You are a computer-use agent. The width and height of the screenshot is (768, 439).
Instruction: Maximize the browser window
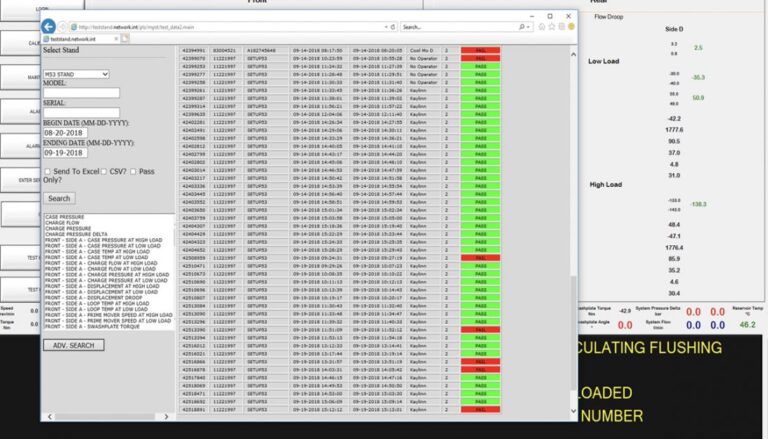coord(550,16)
